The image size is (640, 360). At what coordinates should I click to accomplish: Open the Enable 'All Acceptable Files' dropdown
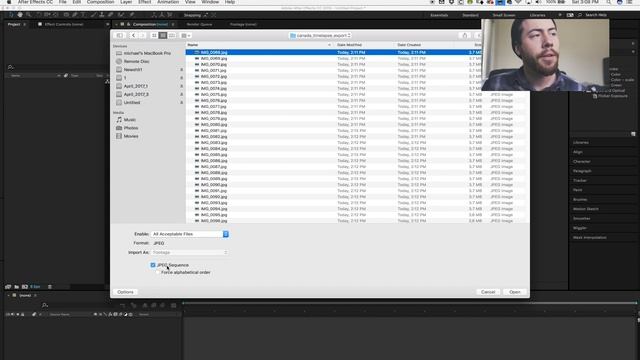189,234
